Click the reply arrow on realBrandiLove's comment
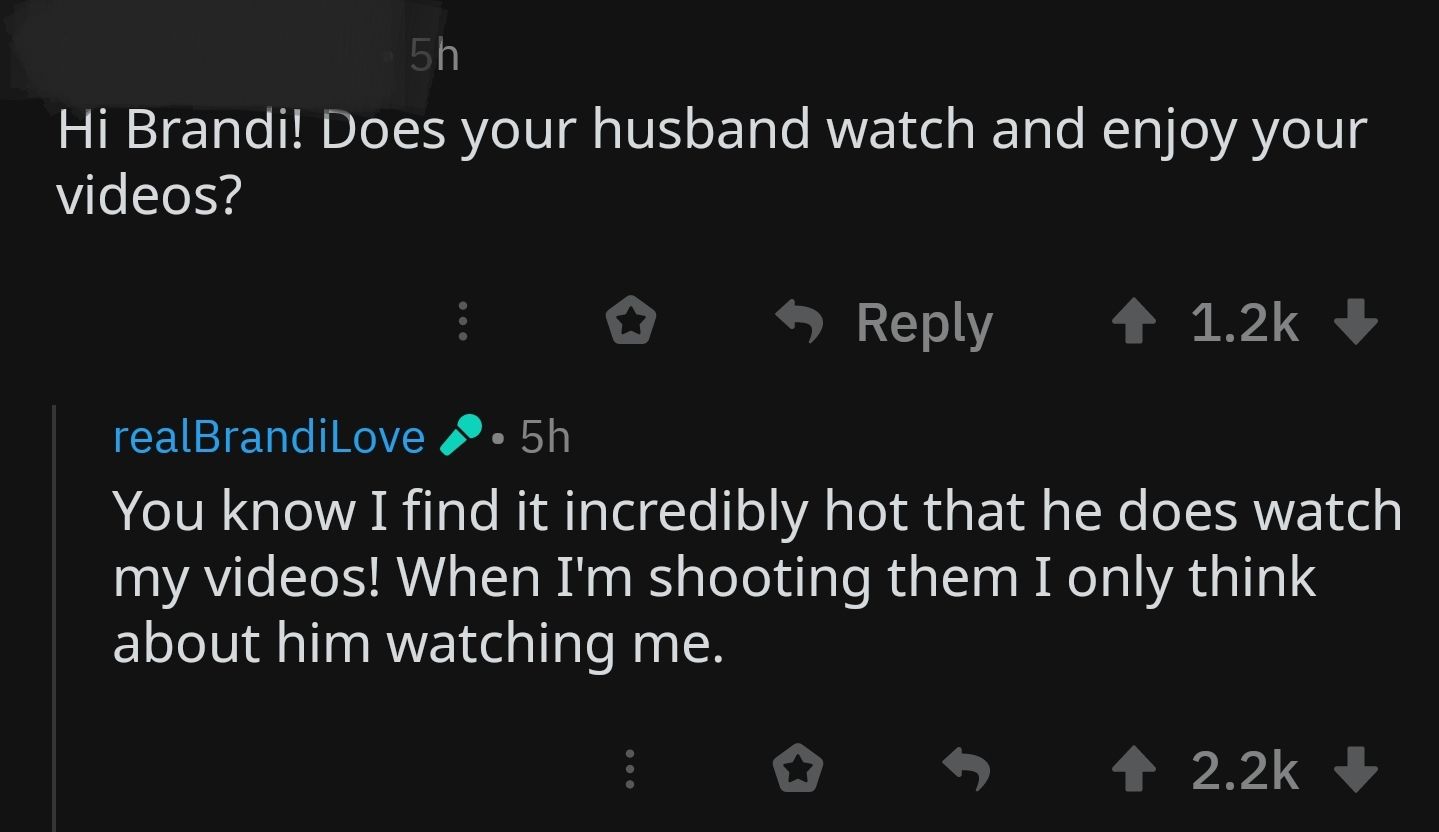Screen dimensions: 1439x832 [966, 770]
